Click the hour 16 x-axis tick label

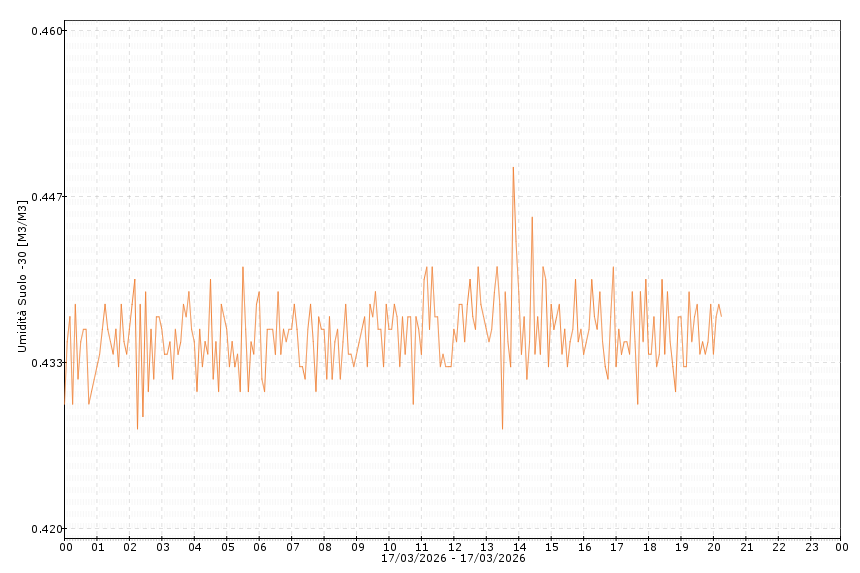tap(584, 547)
